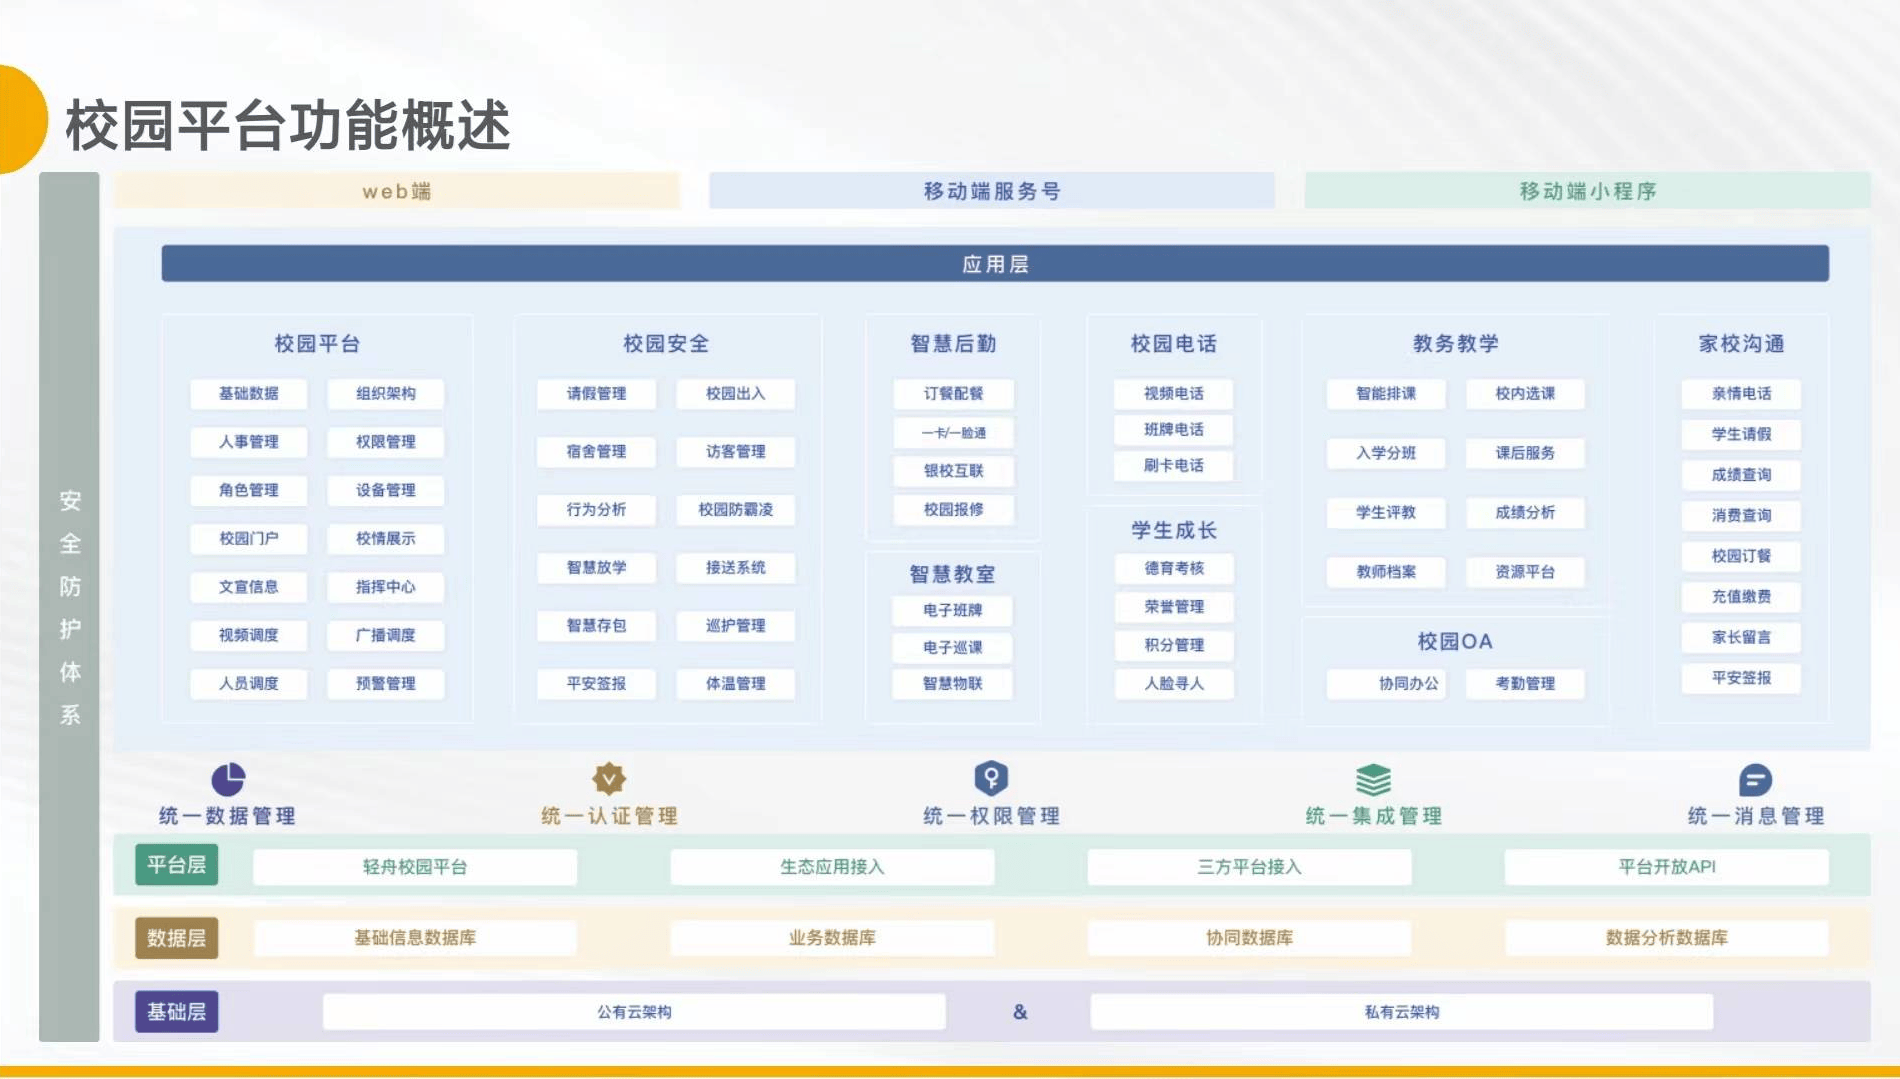
Task: Click the 智慧物联 module
Action: 953,684
